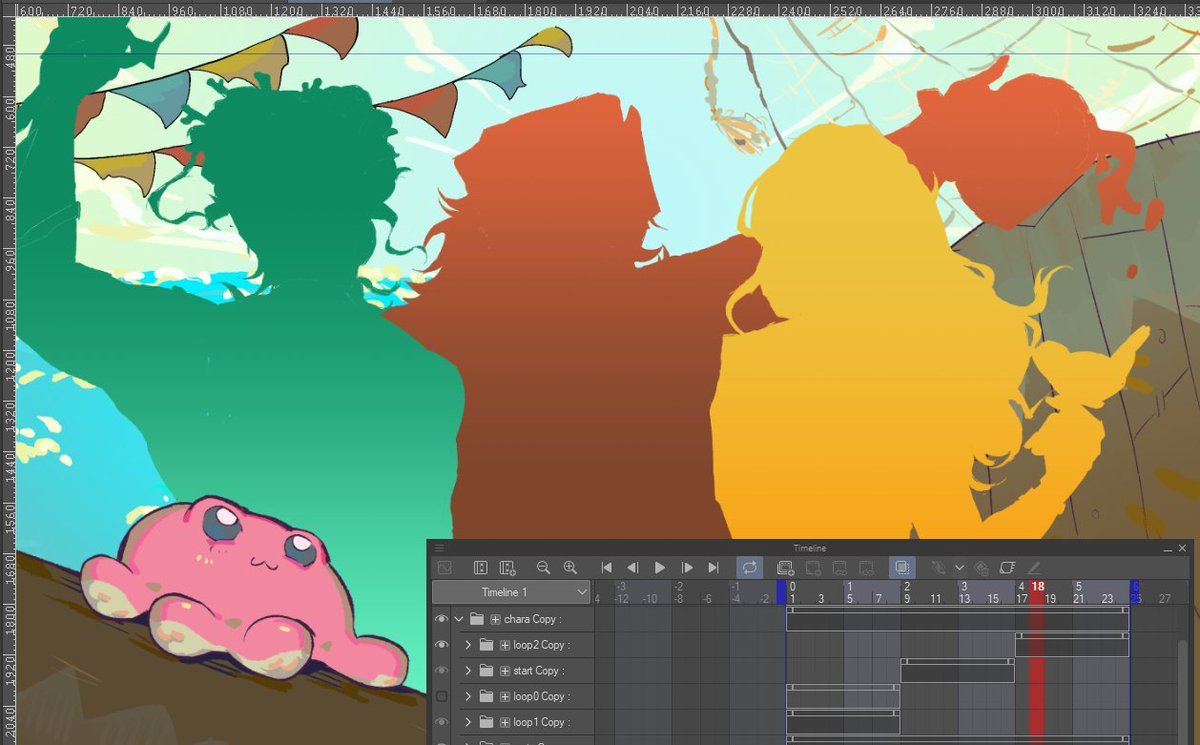The width and height of the screenshot is (1200, 745).
Task: Expand the loop0 Copy folder
Action: tap(468, 696)
